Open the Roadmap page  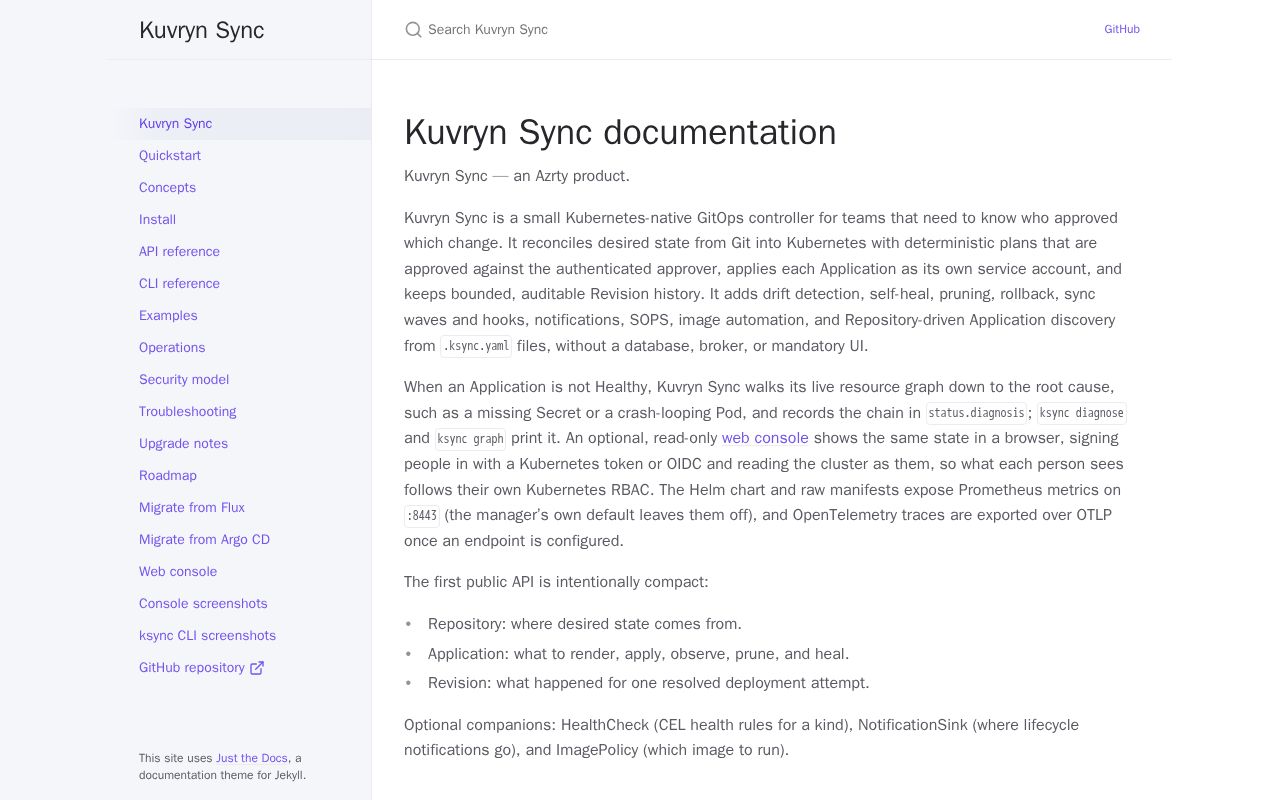(x=168, y=476)
